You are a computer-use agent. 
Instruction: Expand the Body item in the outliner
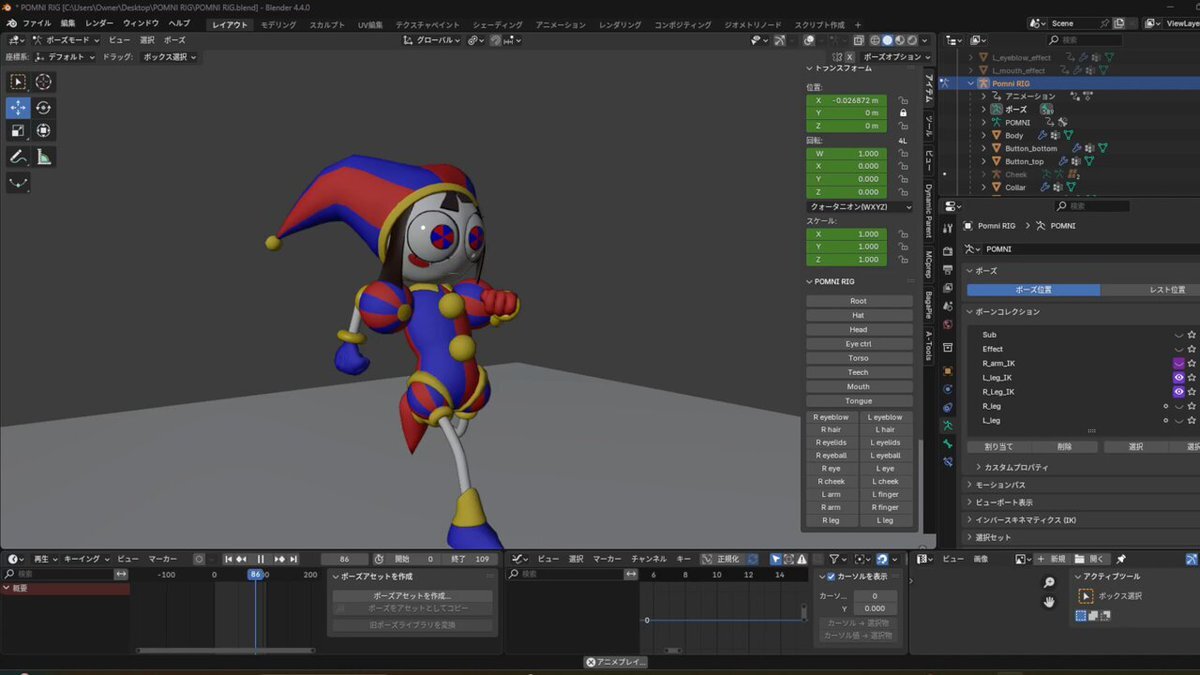(x=983, y=135)
